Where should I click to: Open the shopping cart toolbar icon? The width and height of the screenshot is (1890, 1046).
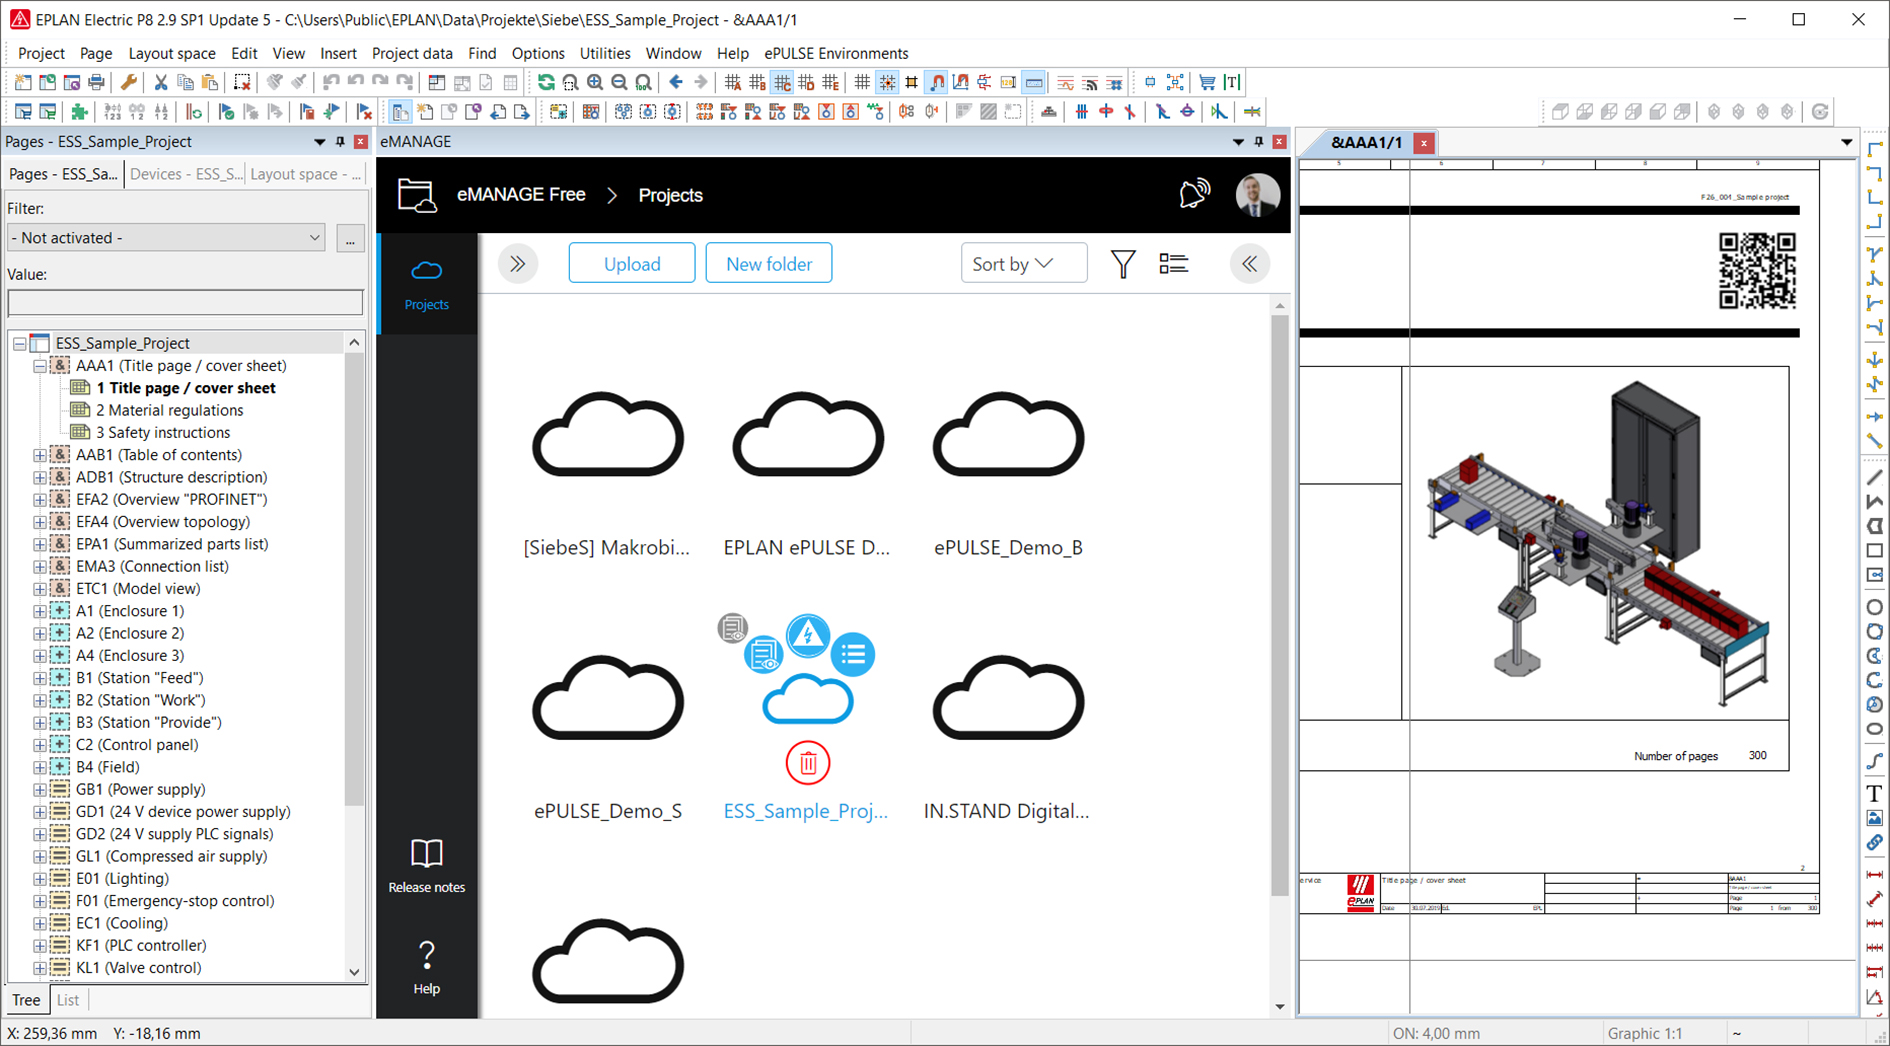coord(1207,82)
